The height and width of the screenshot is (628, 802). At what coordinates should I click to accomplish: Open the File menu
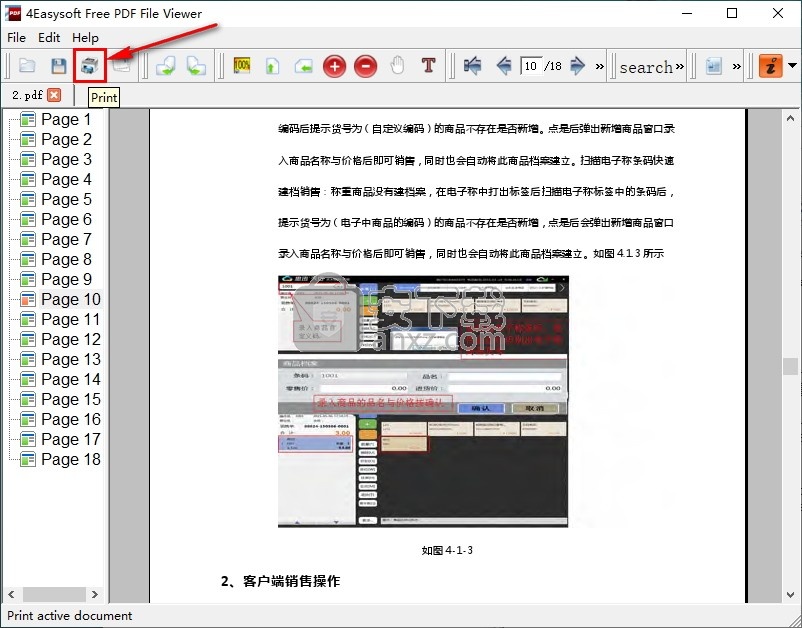[16, 38]
